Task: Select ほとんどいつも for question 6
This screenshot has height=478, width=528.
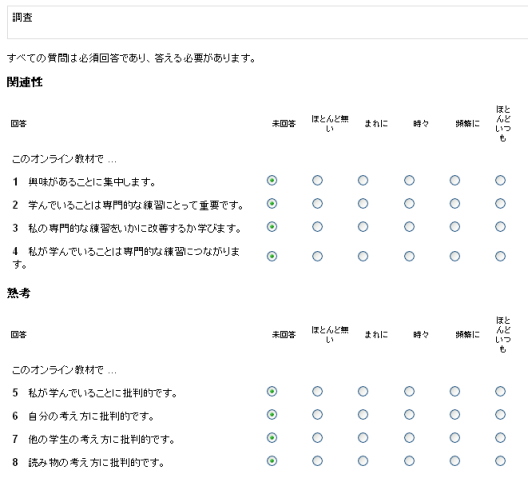Action: [500, 415]
